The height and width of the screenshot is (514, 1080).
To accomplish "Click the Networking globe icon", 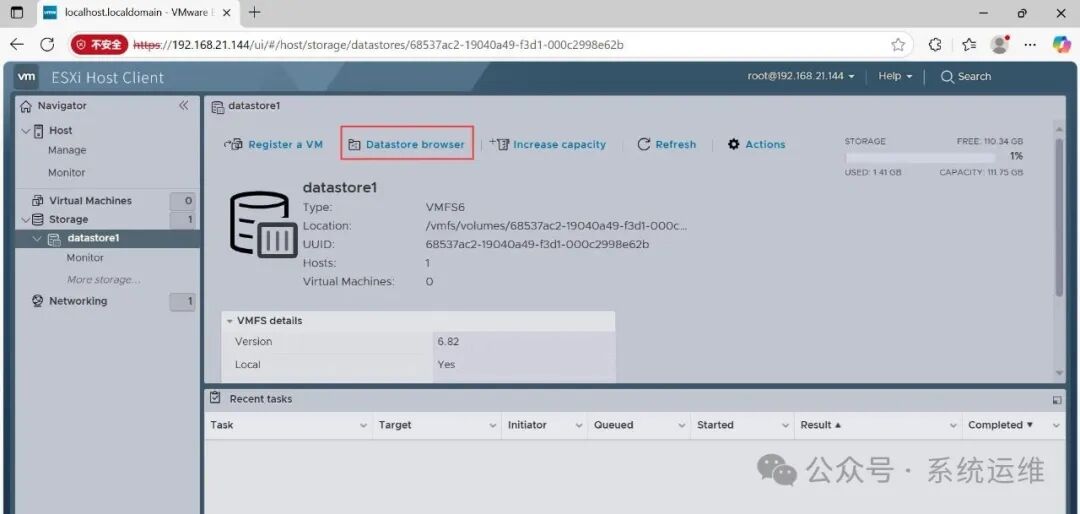I will point(38,301).
